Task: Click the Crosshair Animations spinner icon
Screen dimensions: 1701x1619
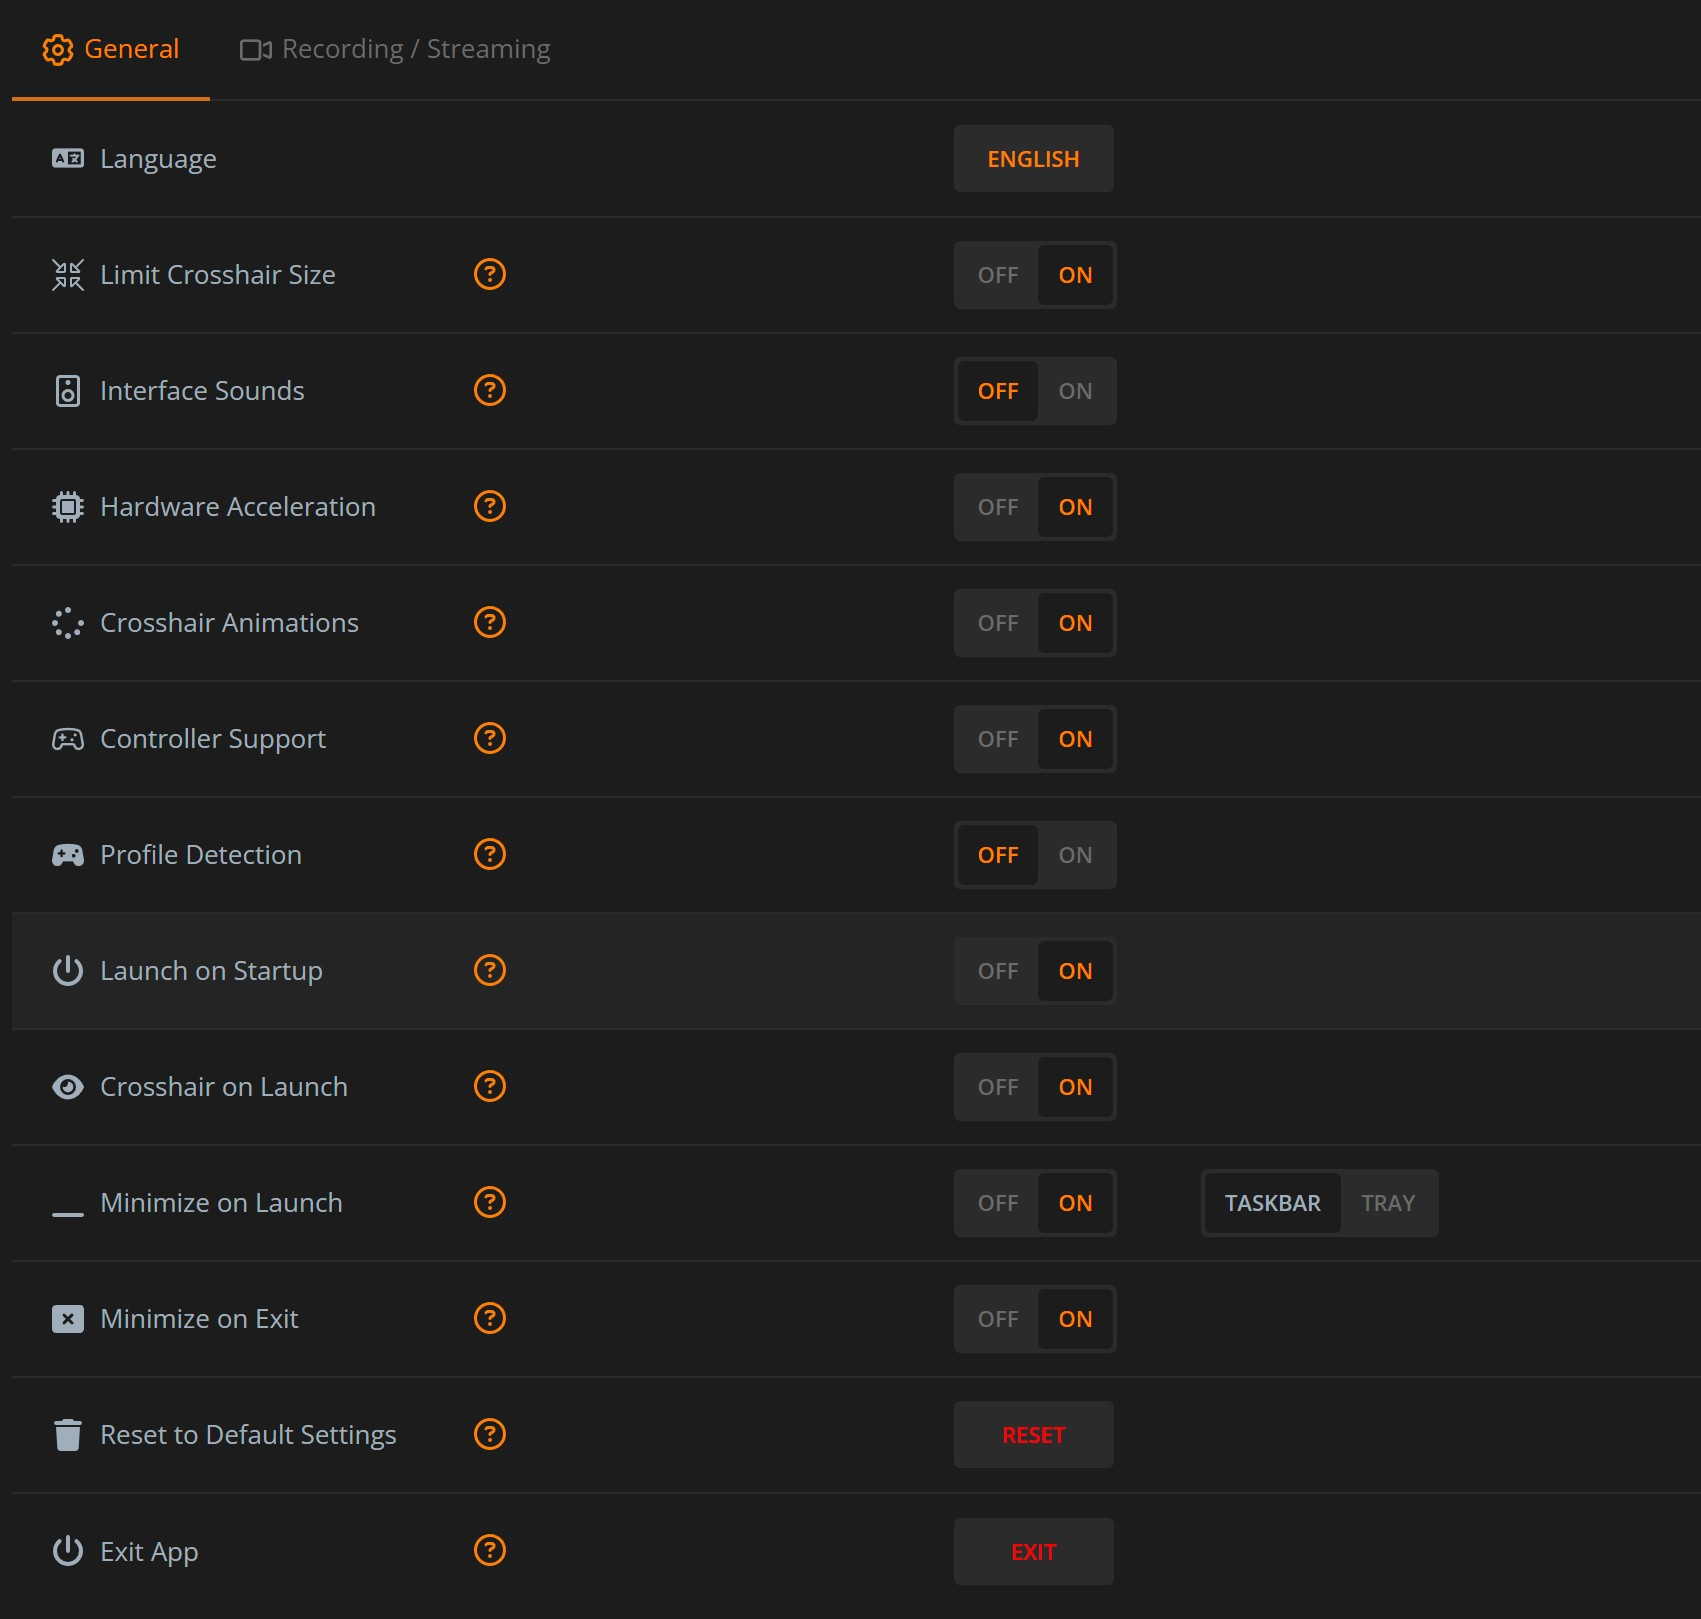Action: point(68,622)
